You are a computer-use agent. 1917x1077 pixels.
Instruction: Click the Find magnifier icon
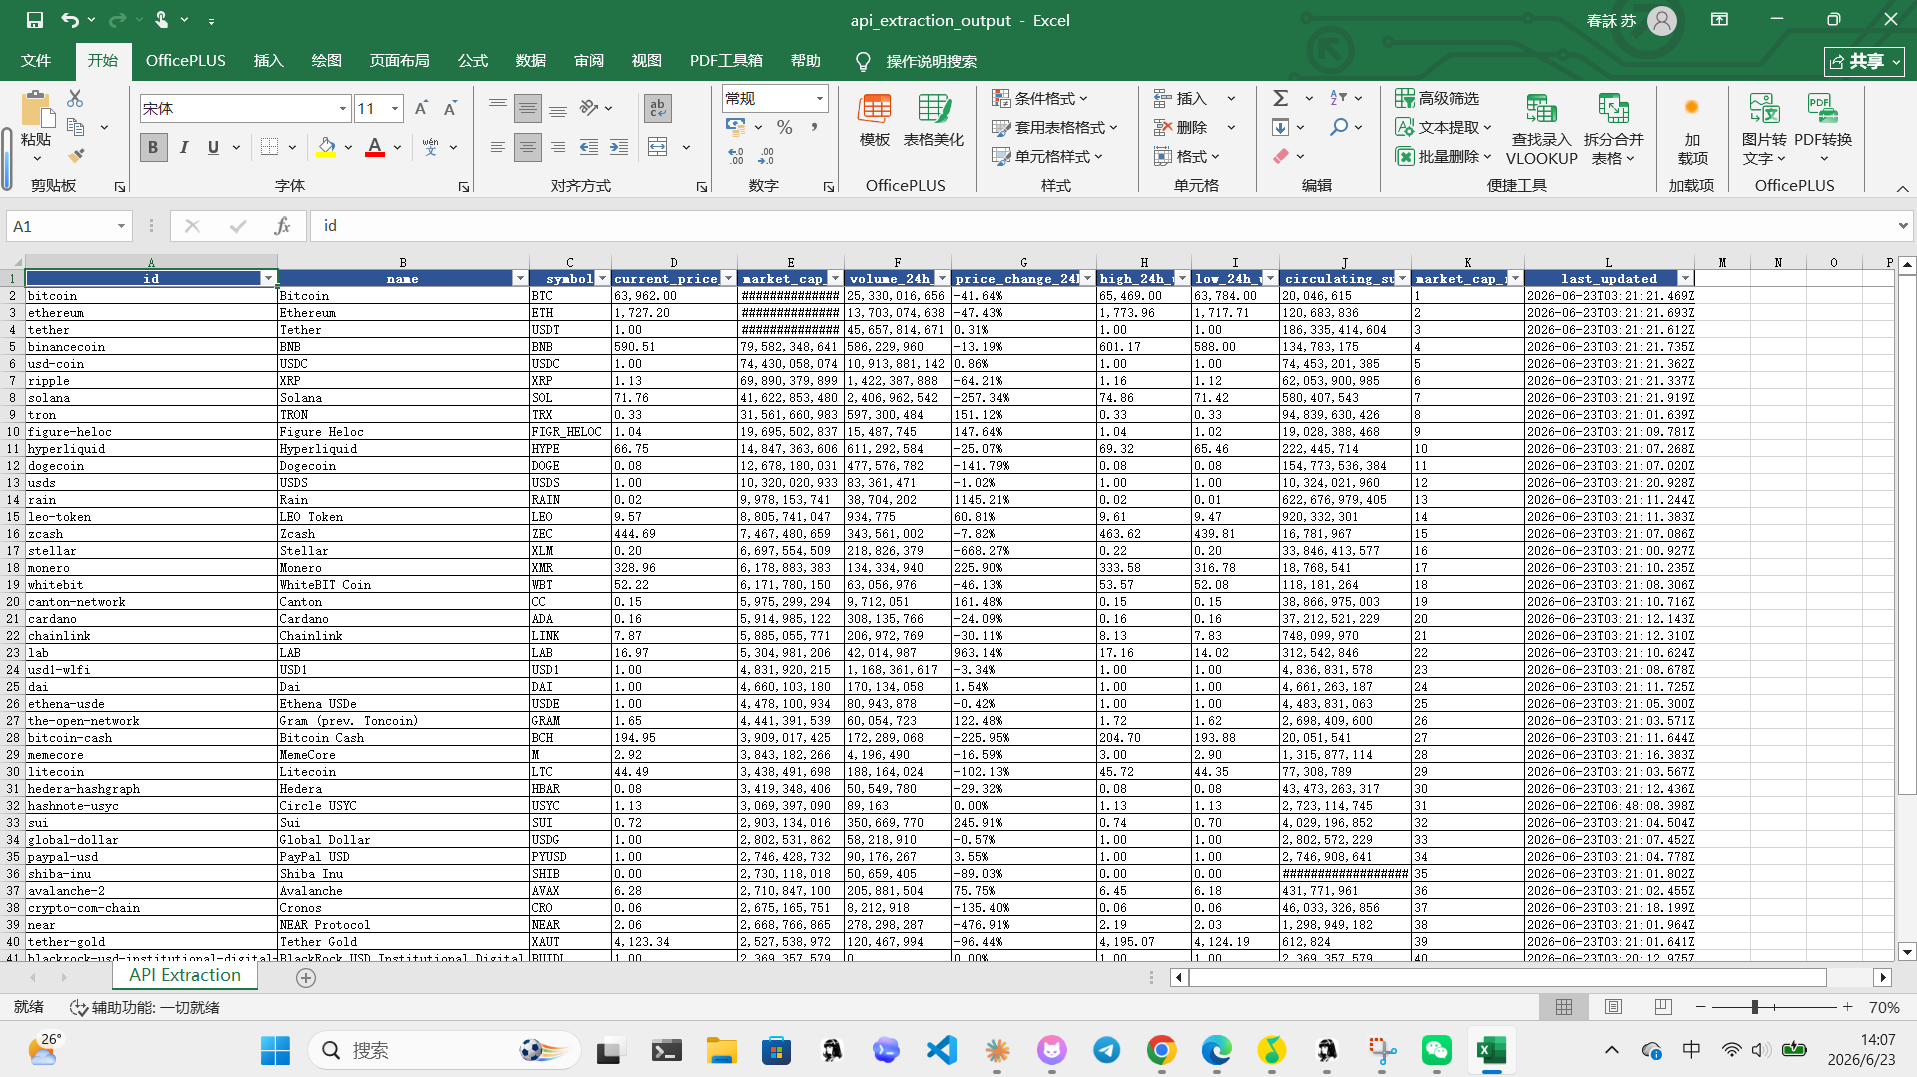click(1339, 127)
